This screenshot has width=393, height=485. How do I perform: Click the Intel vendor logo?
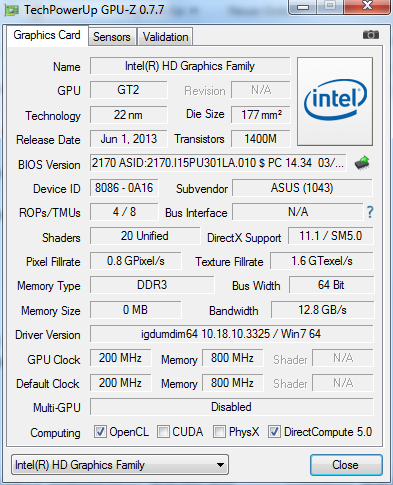coord(335,101)
